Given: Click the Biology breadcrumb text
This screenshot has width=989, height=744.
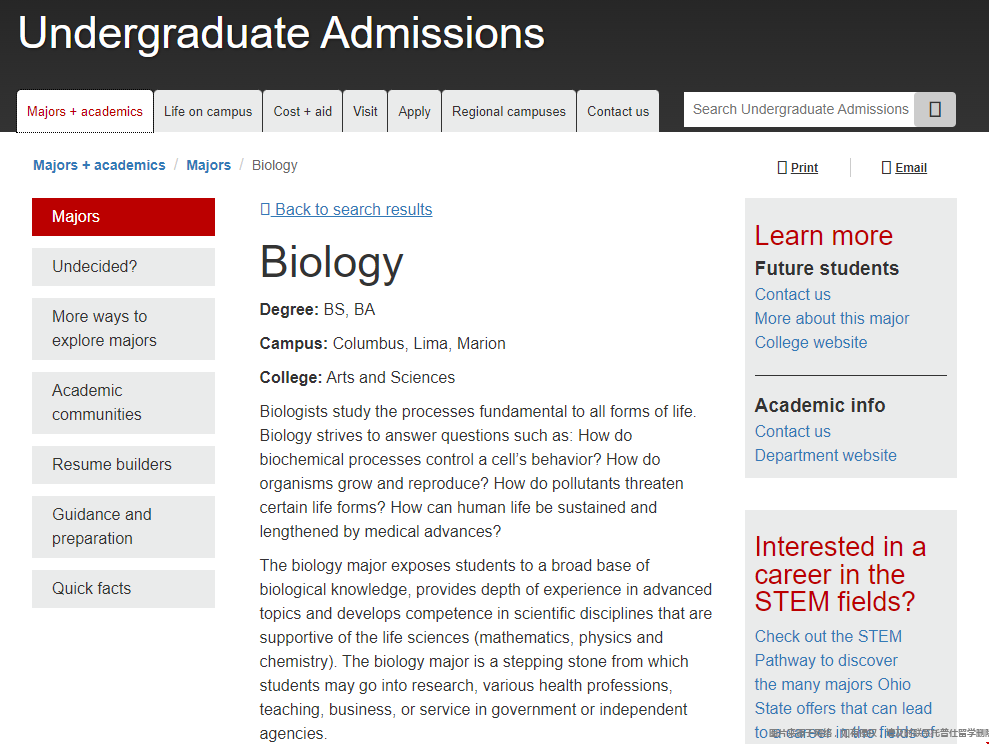Looking at the screenshot, I should [274, 165].
